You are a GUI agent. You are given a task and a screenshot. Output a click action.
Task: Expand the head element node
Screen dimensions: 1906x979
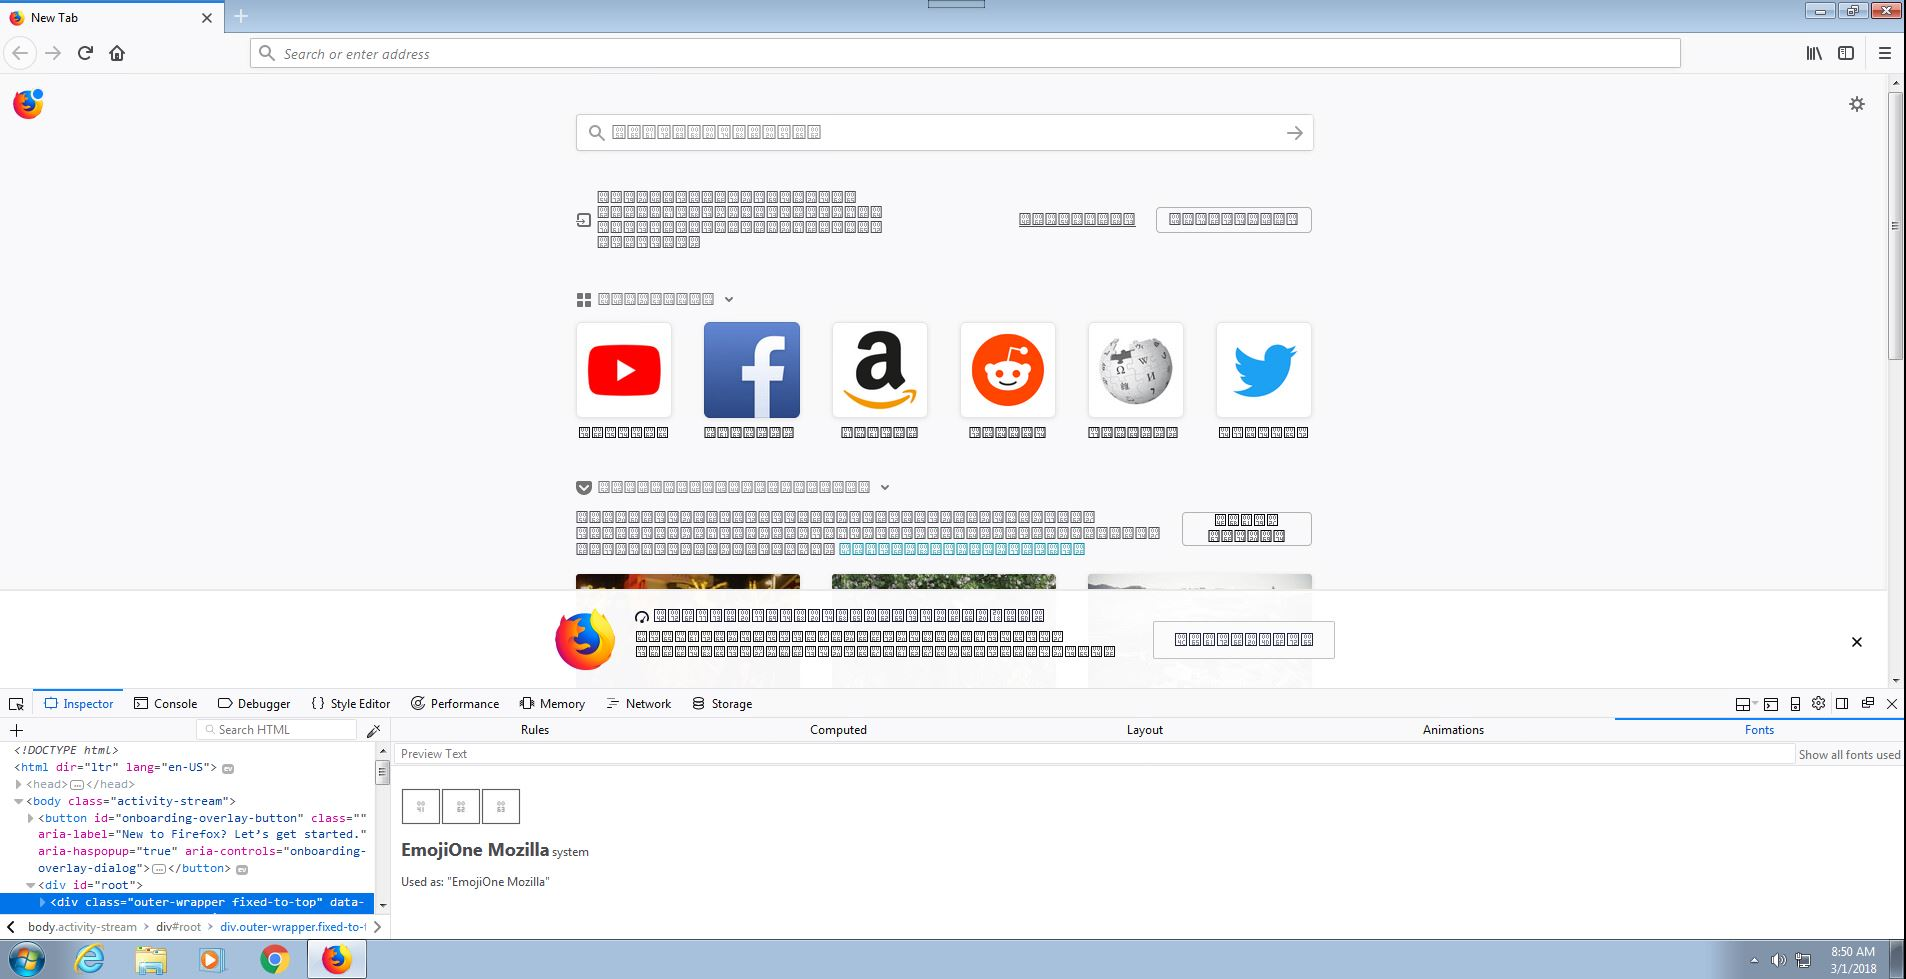pos(19,785)
